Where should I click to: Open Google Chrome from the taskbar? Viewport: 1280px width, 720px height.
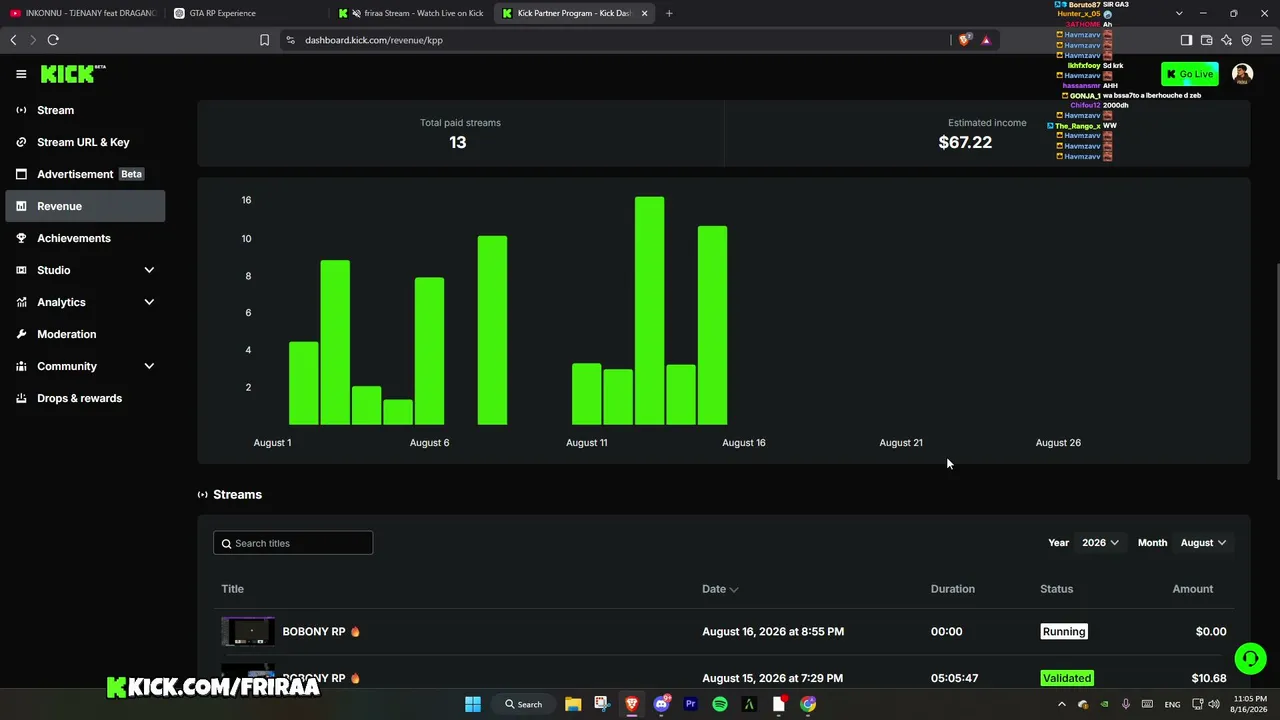point(808,704)
